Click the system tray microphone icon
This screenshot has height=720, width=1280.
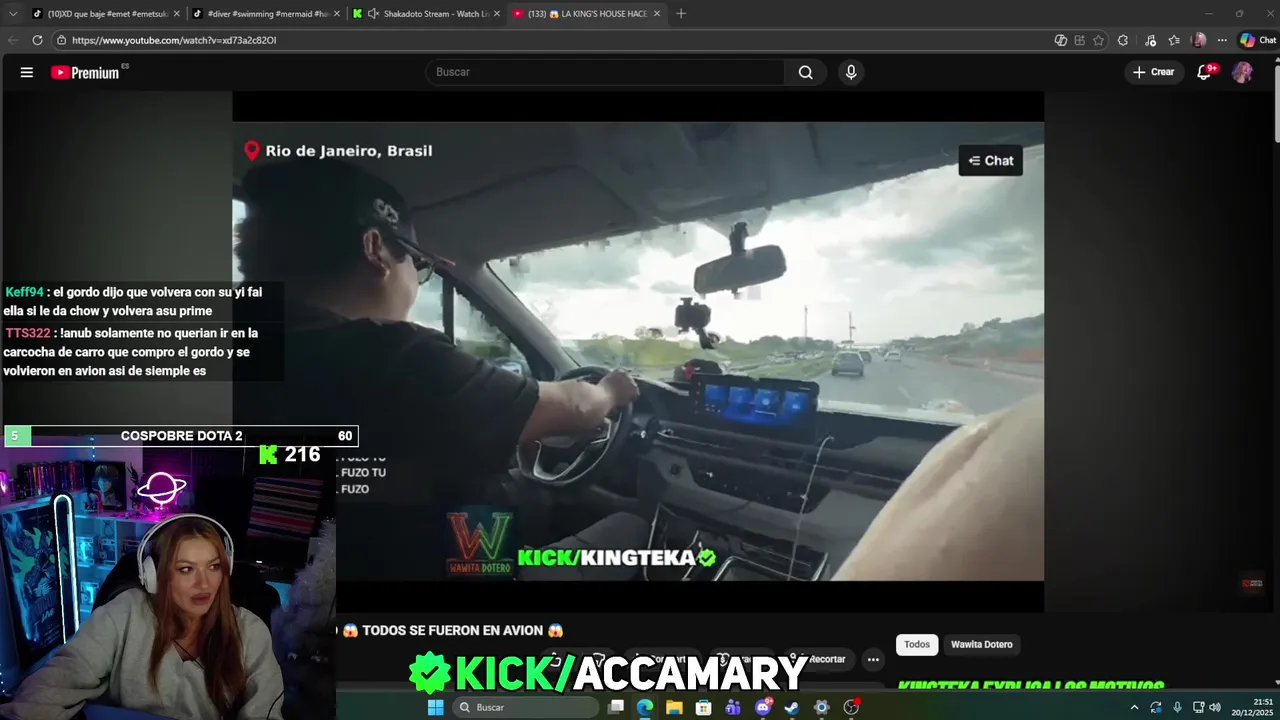[x=1177, y=707]
